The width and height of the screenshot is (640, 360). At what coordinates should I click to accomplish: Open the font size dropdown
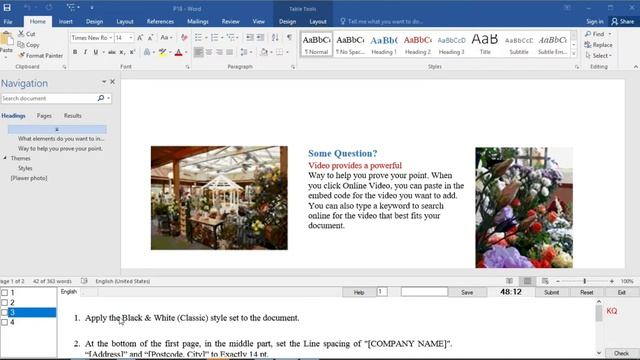131,38
